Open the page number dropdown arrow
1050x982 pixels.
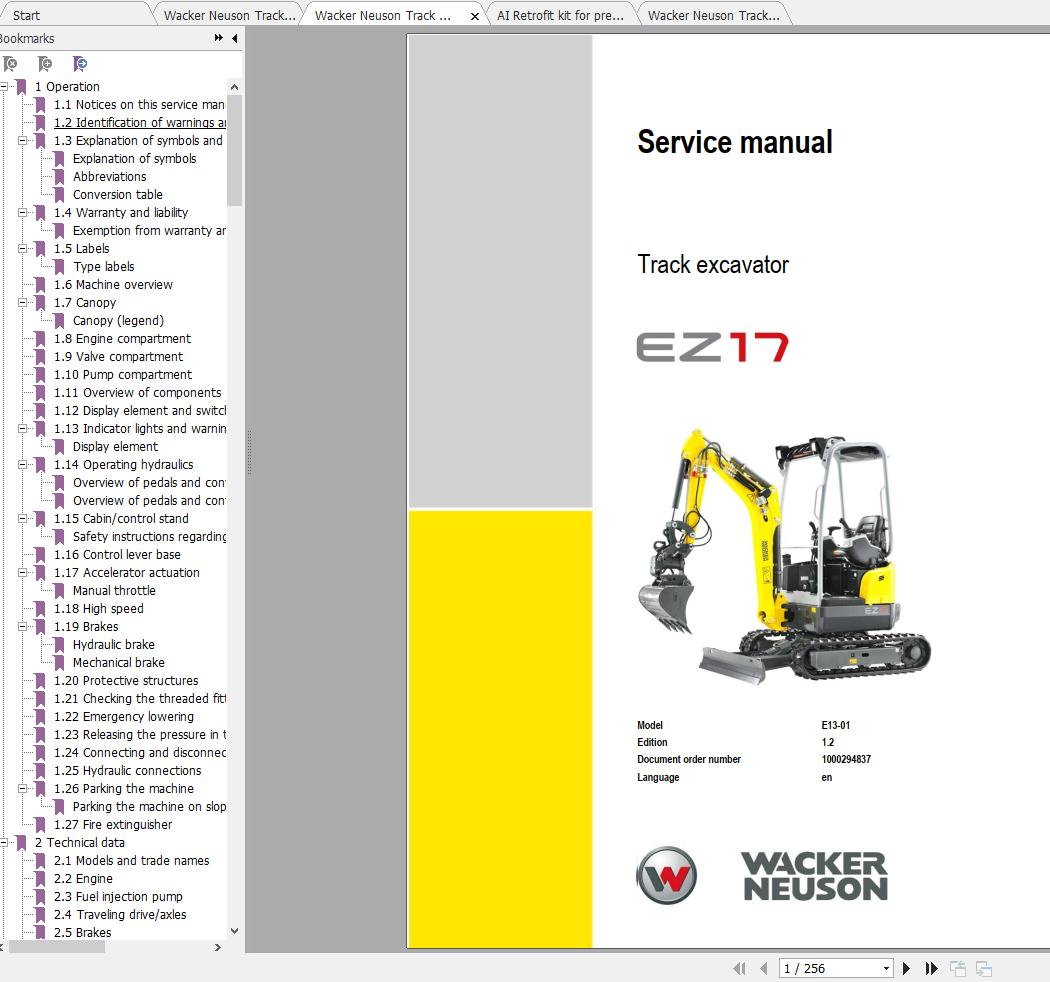point(886,968)
